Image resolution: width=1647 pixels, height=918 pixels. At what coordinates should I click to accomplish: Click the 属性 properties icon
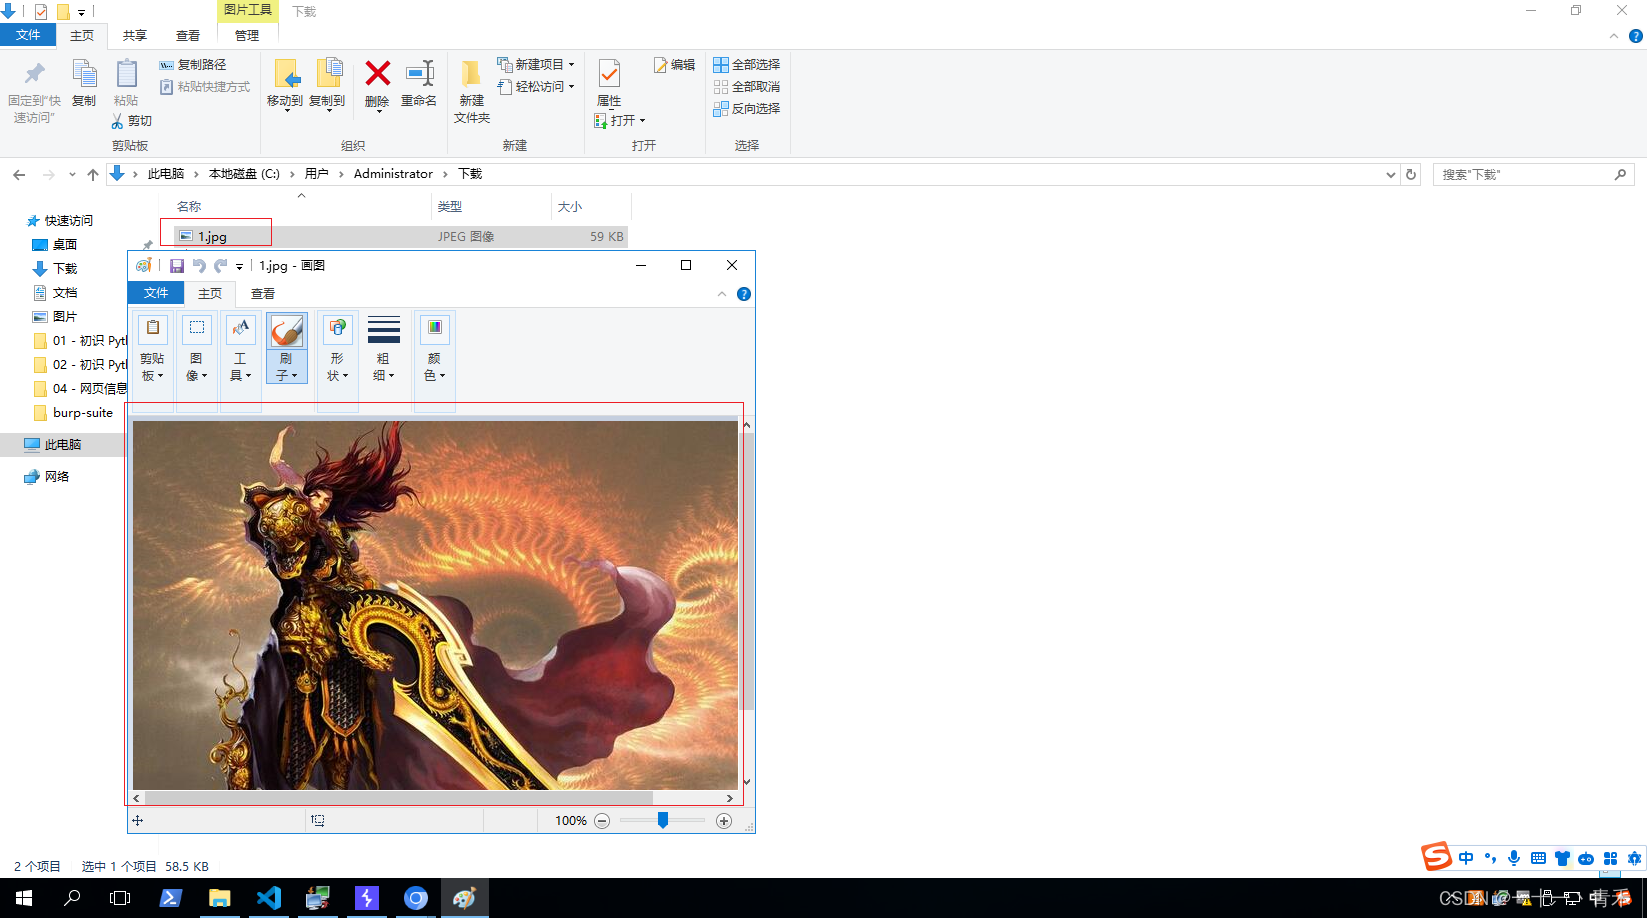point(609,74)
